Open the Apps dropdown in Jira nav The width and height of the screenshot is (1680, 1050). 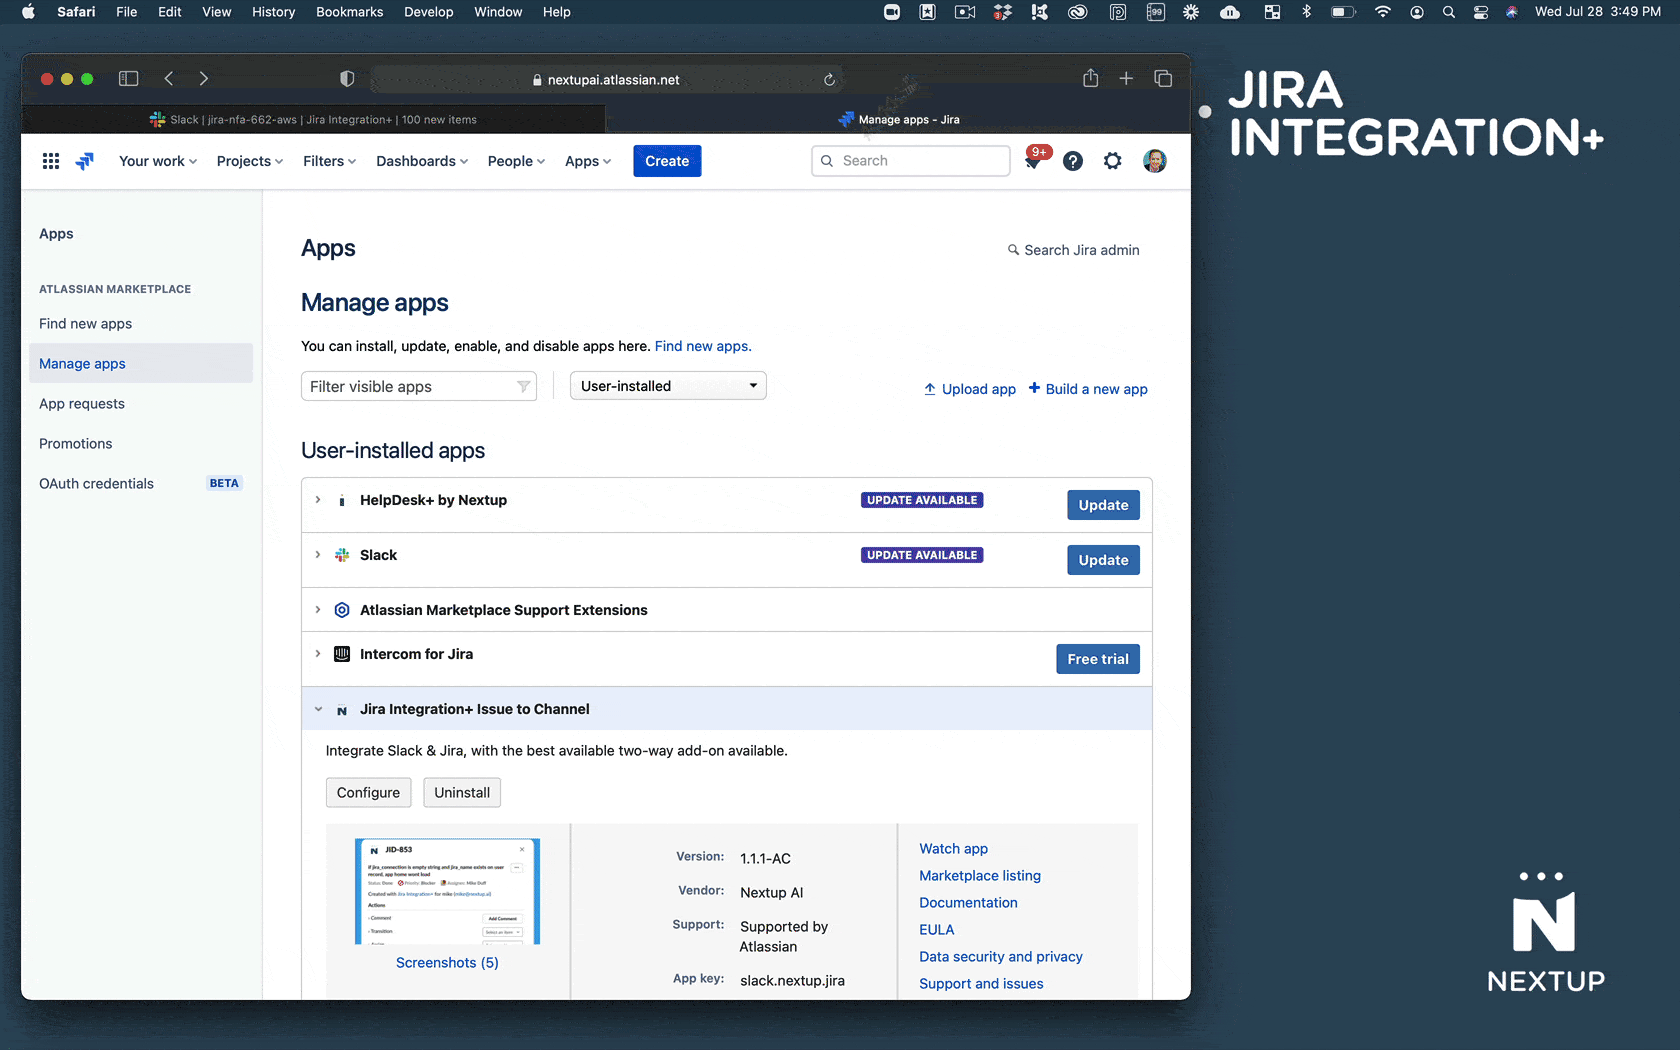click(x=588, y=161)
